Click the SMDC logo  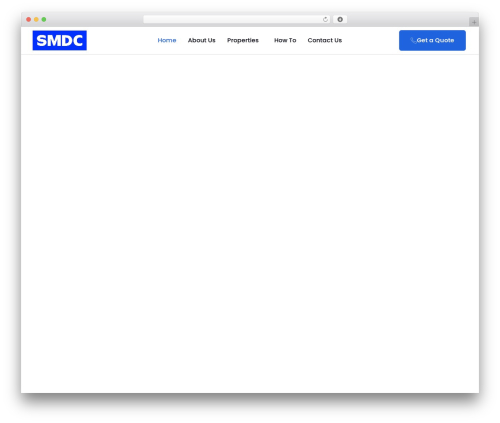(60, 40)
